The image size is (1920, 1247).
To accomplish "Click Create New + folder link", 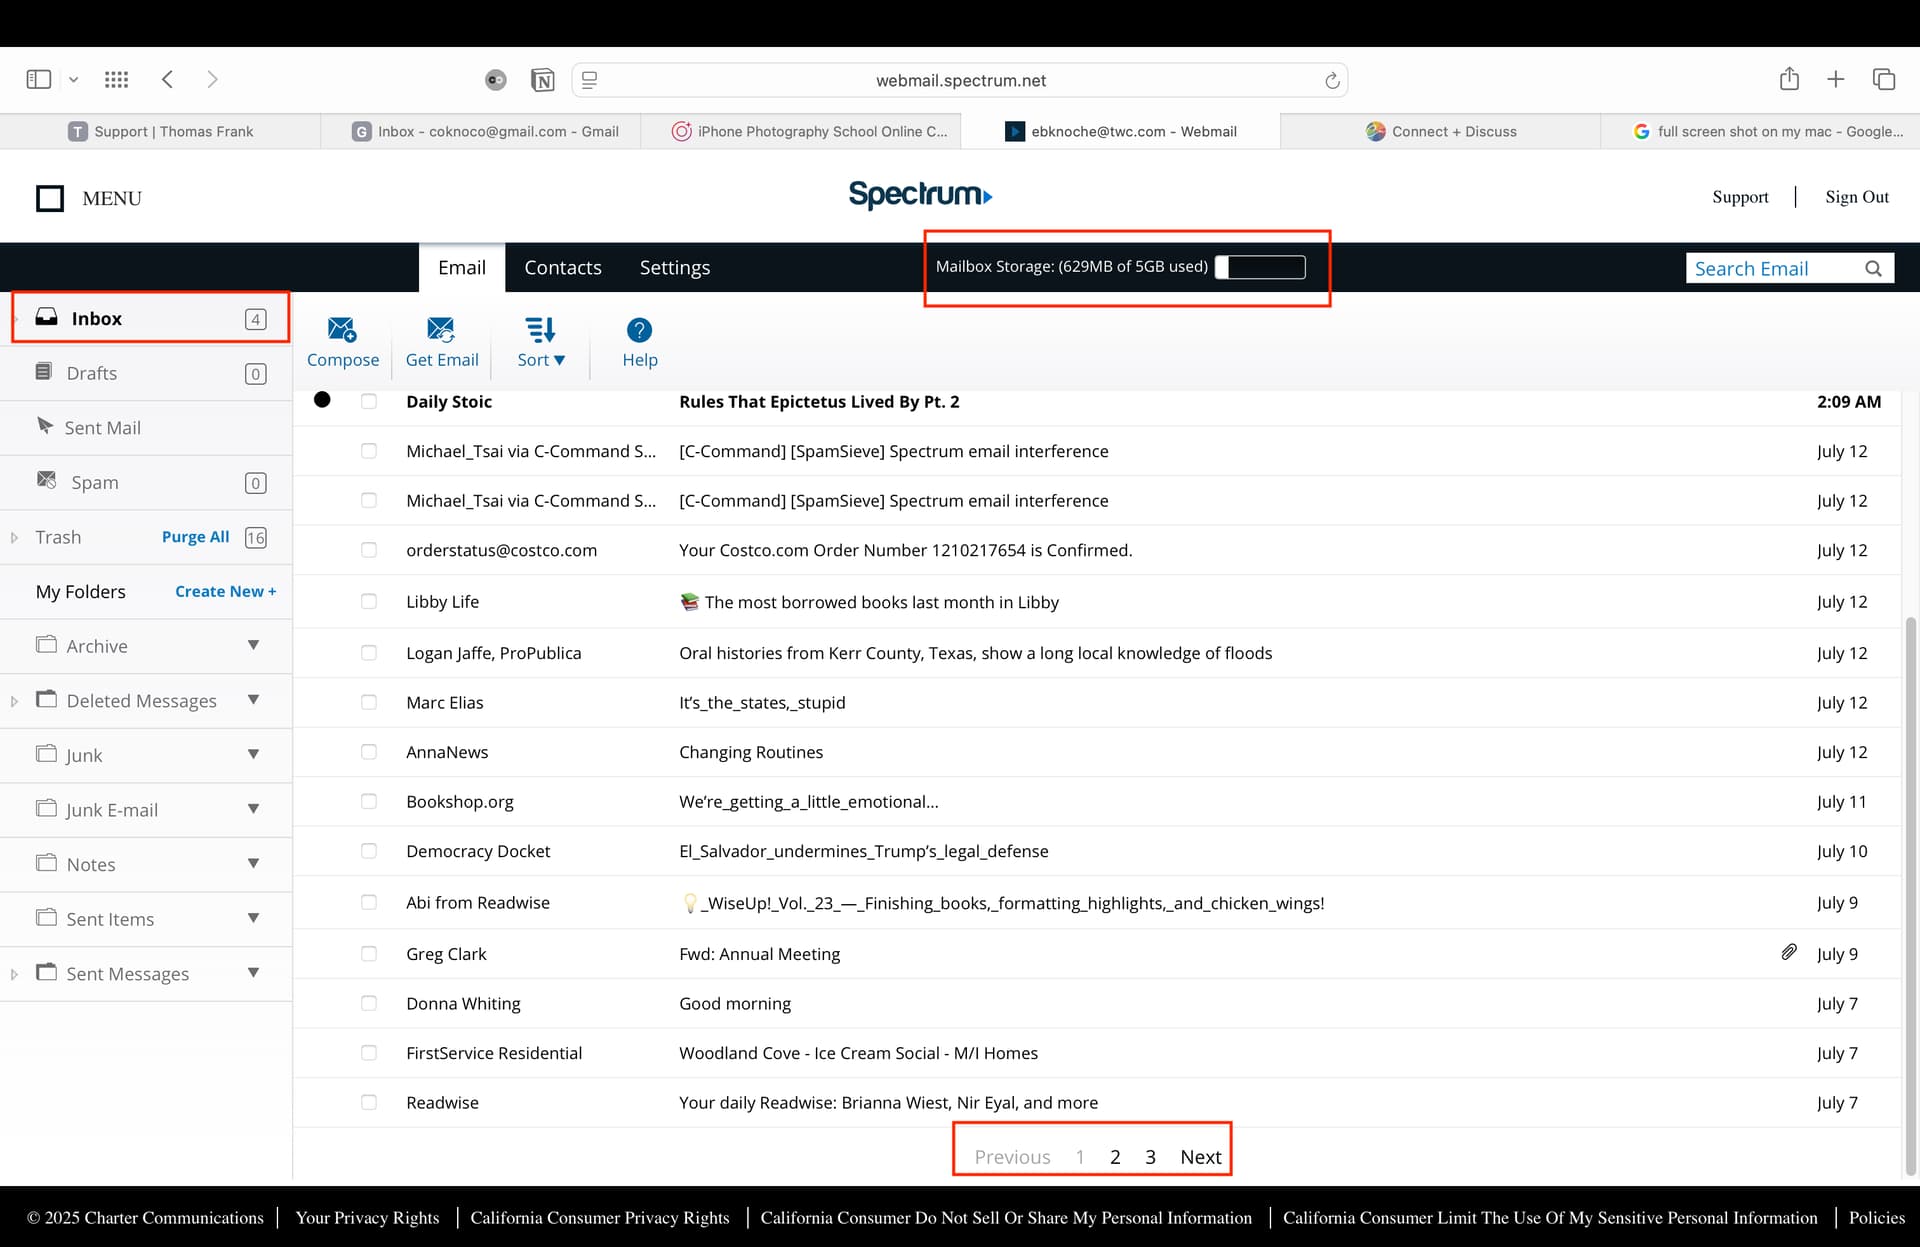I will 226,591.
